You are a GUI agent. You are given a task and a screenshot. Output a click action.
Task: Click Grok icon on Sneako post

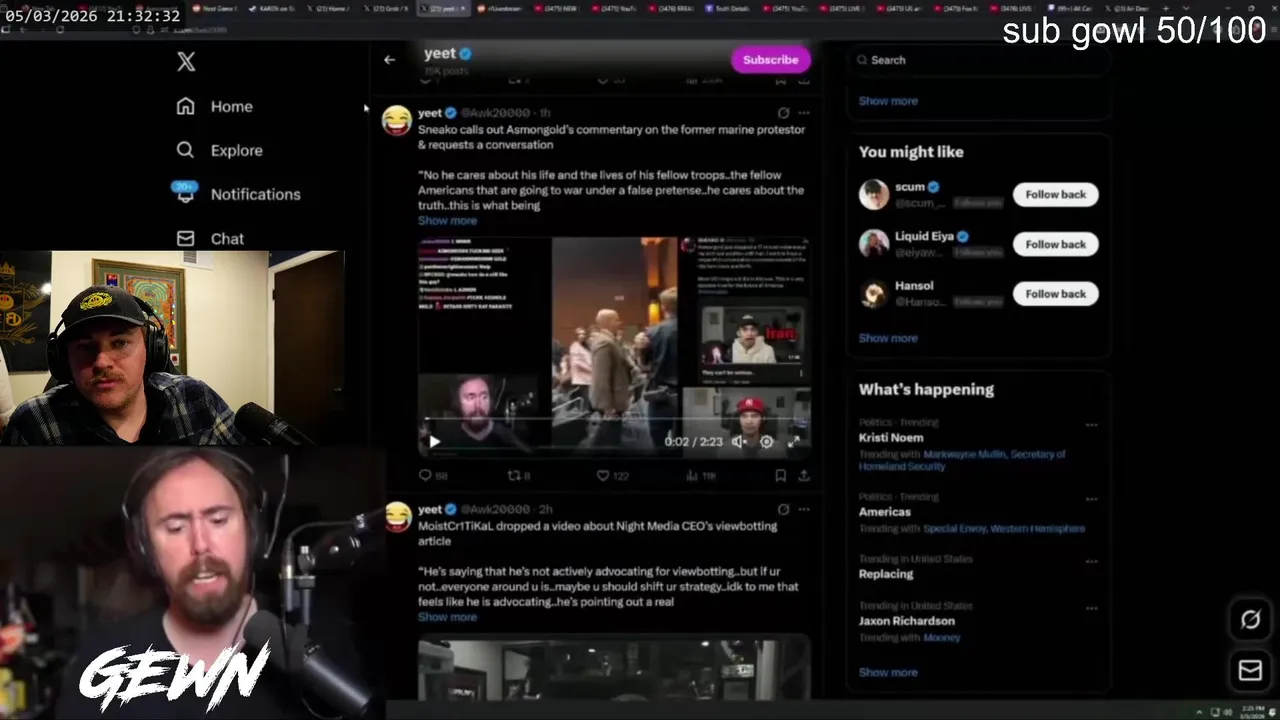coord(783,113)
